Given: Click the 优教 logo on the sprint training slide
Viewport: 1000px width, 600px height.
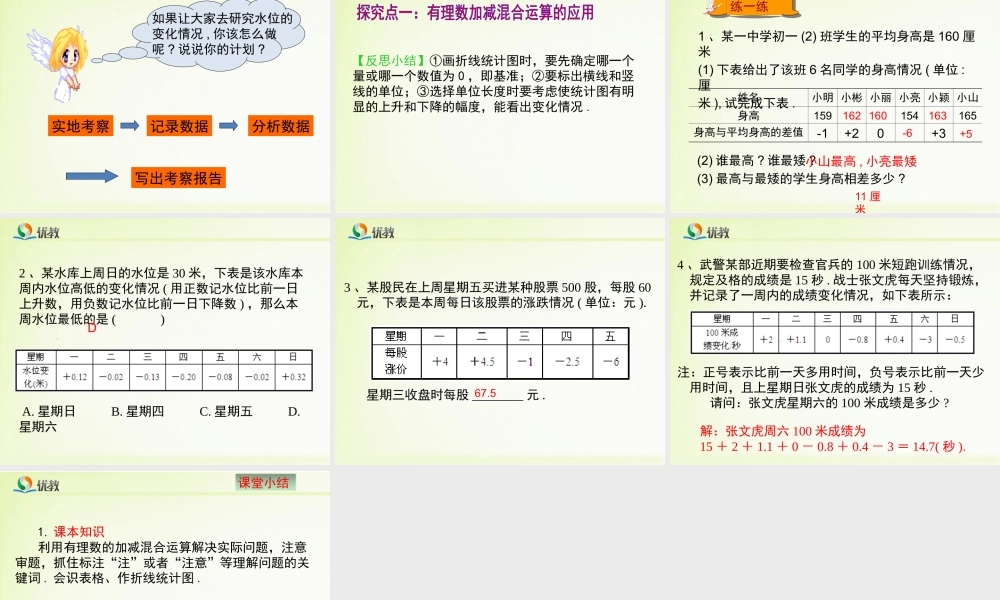Looking at the screenshot, I should [x=696, y=230].
